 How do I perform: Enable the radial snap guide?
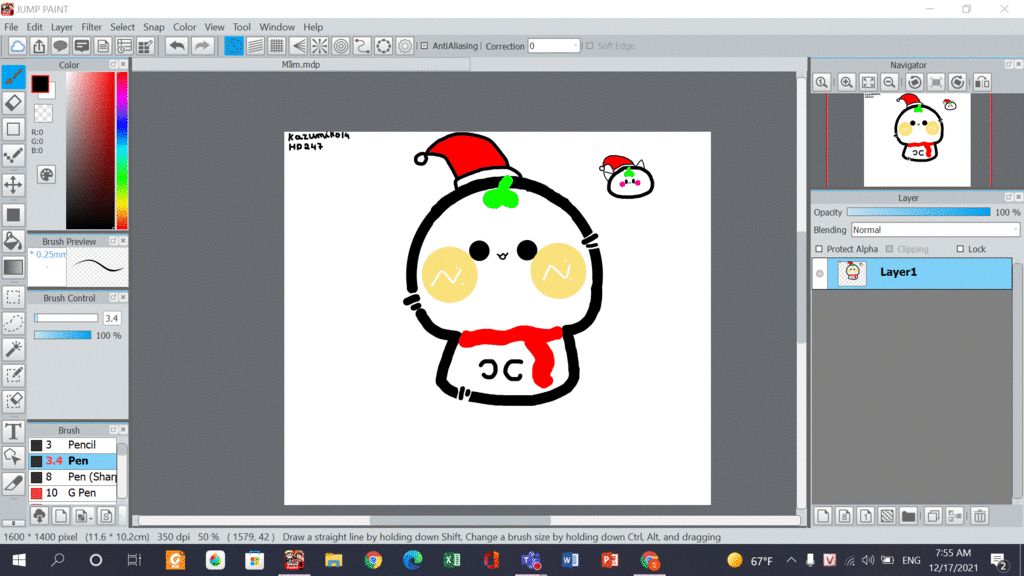tap(319, 46)
